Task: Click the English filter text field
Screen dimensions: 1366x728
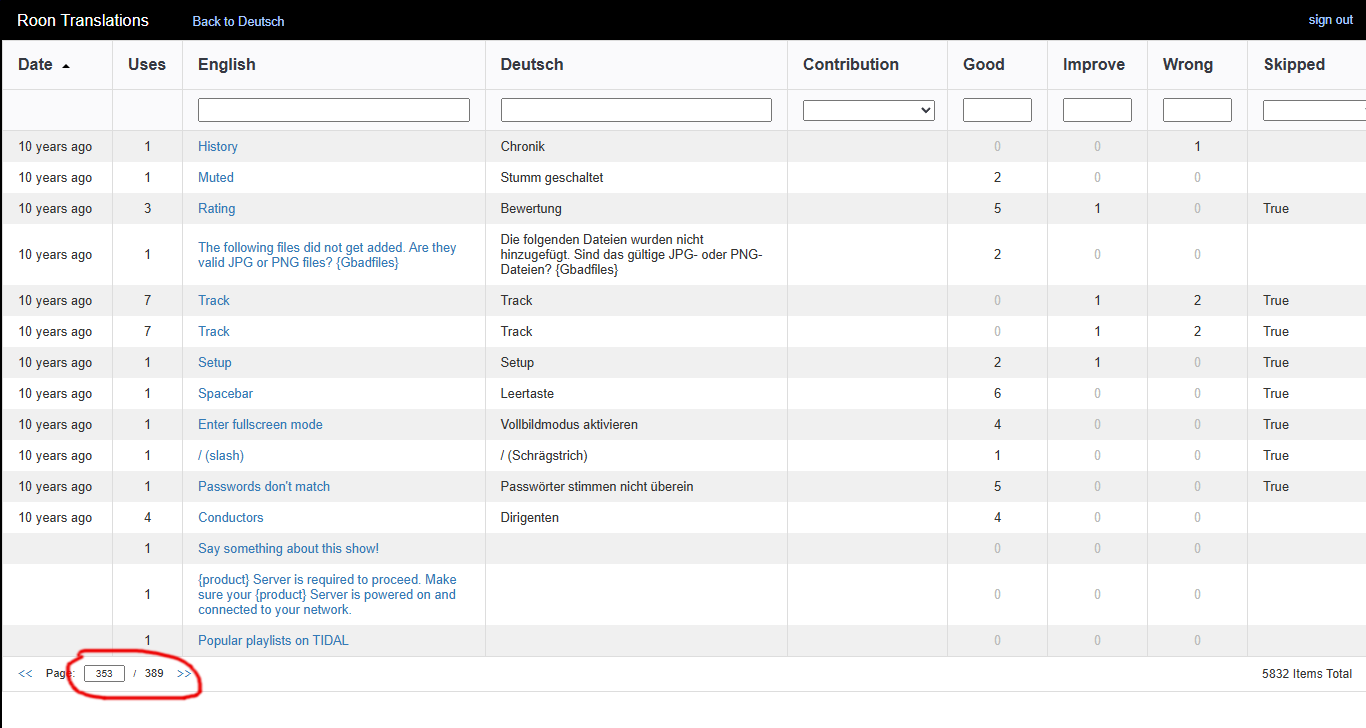Action: (x=333, y=110)
